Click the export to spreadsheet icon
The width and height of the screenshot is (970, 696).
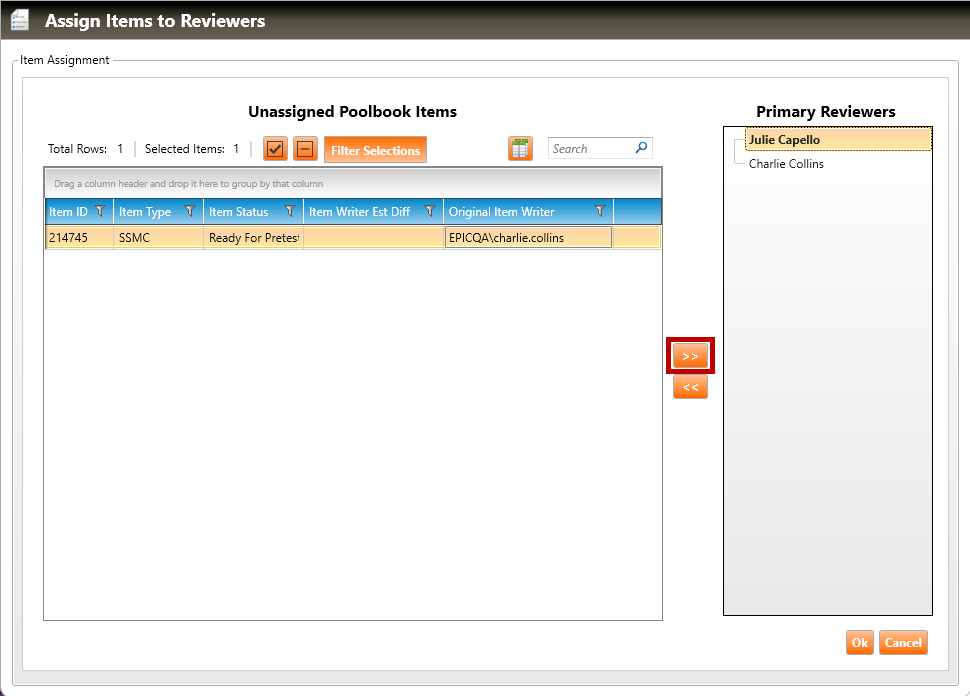pos(520,149)
